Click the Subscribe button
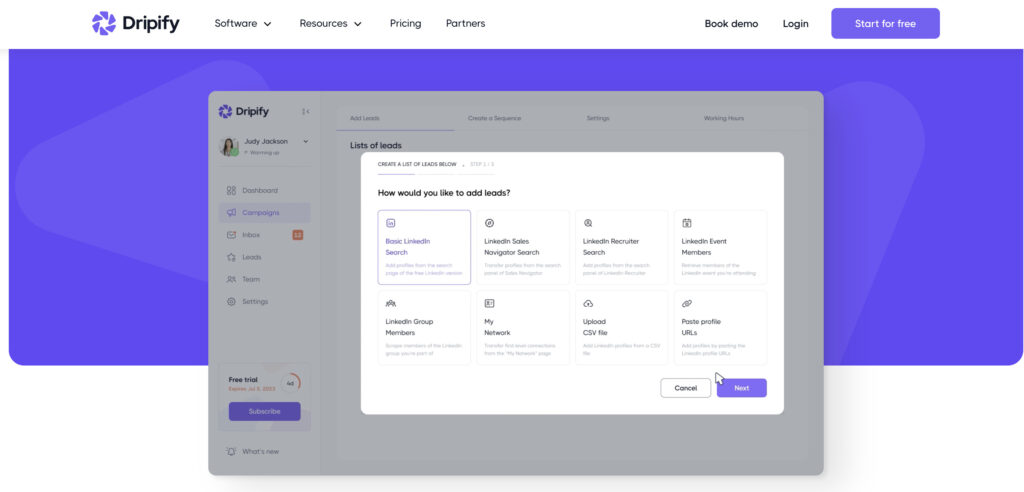This screenshot has height=492, width=1024. point(264,412)
